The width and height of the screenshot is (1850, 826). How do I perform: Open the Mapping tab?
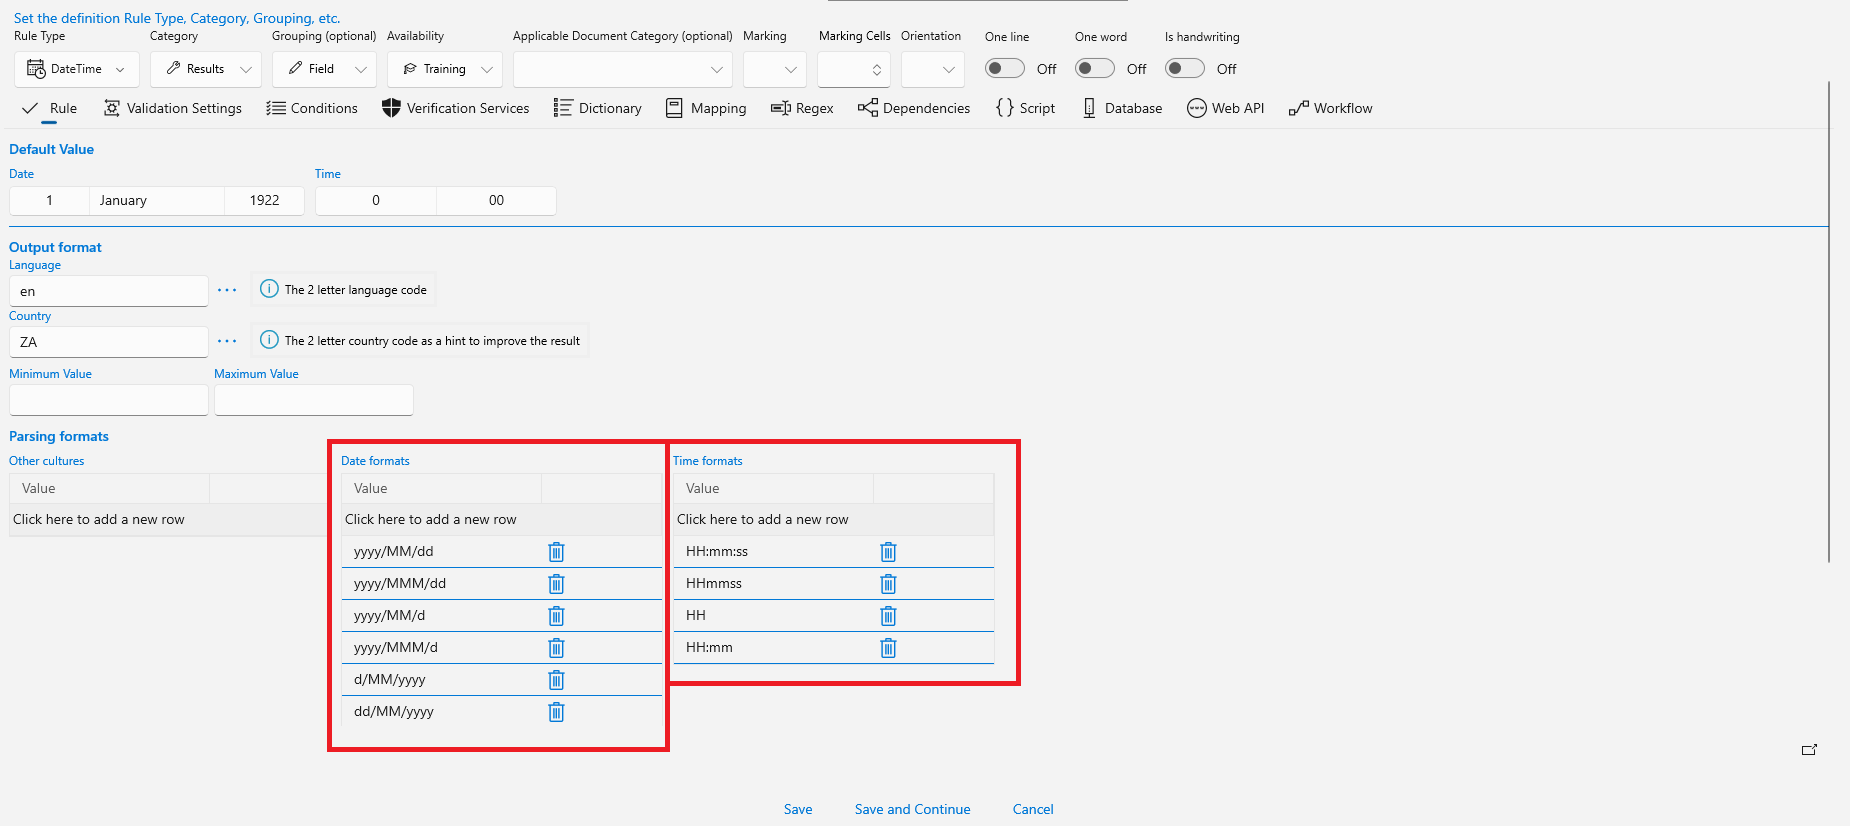pyautogui.click(x=706, y=108)
